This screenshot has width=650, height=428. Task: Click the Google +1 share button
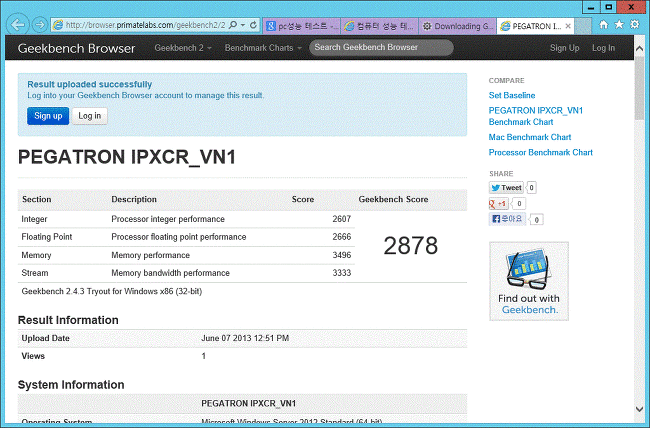[498, 204]
